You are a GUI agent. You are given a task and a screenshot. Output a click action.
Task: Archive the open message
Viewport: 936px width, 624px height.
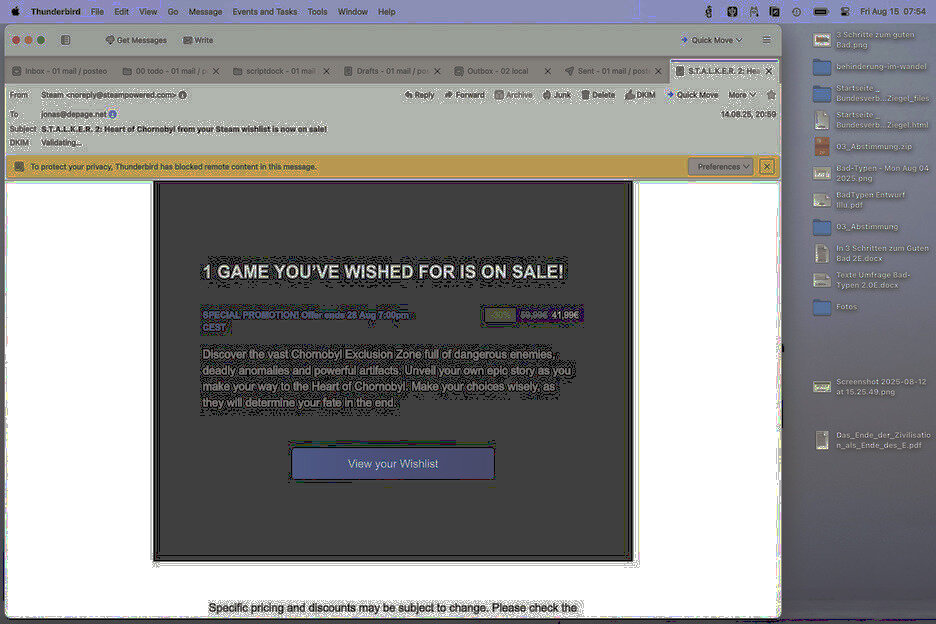[513, 95]
